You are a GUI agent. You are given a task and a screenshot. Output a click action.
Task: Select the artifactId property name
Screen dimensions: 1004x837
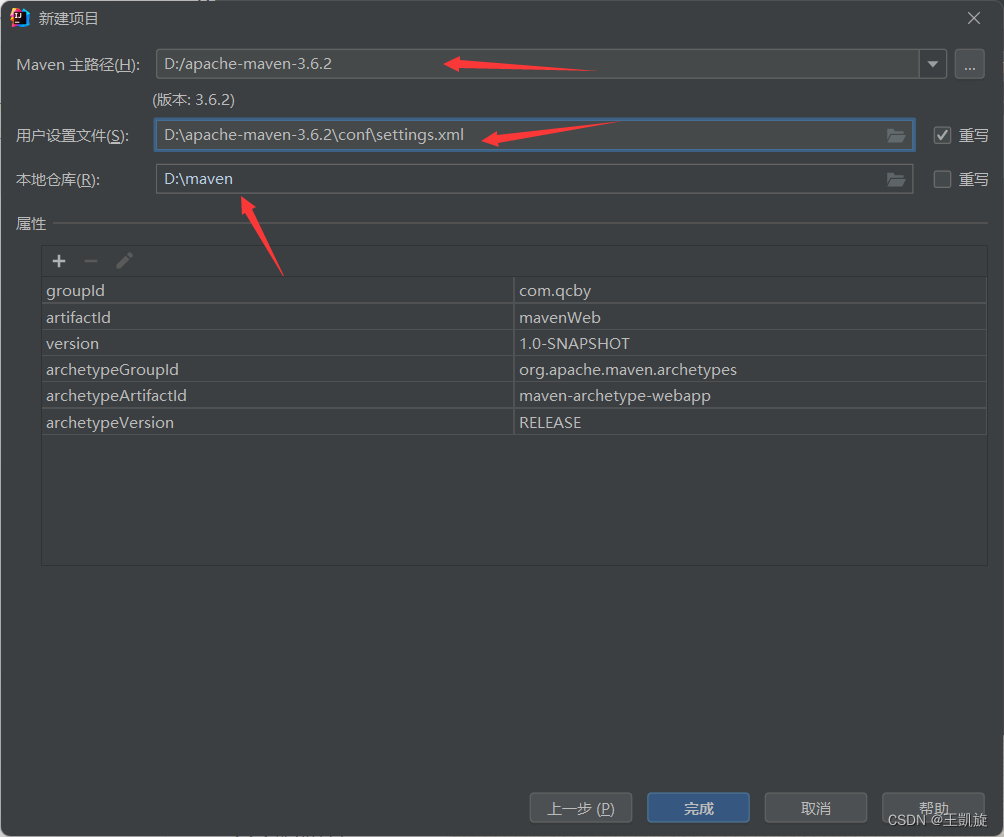coord(78,318)
